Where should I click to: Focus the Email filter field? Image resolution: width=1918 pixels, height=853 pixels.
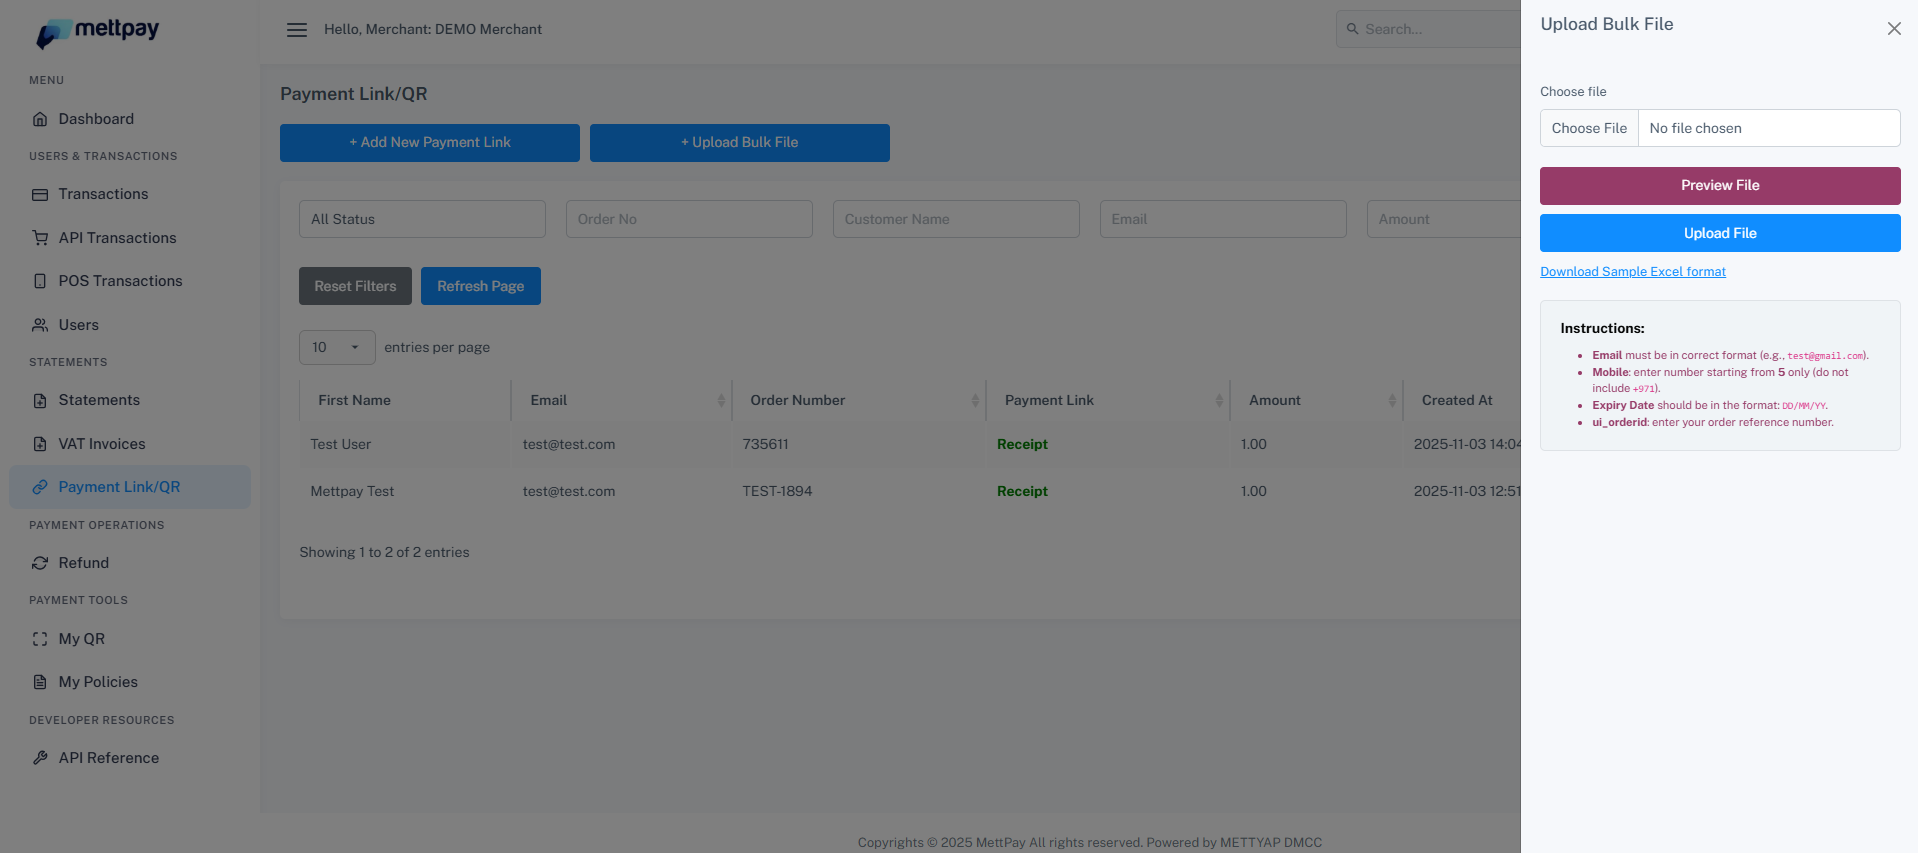[x=1223, y=219]
